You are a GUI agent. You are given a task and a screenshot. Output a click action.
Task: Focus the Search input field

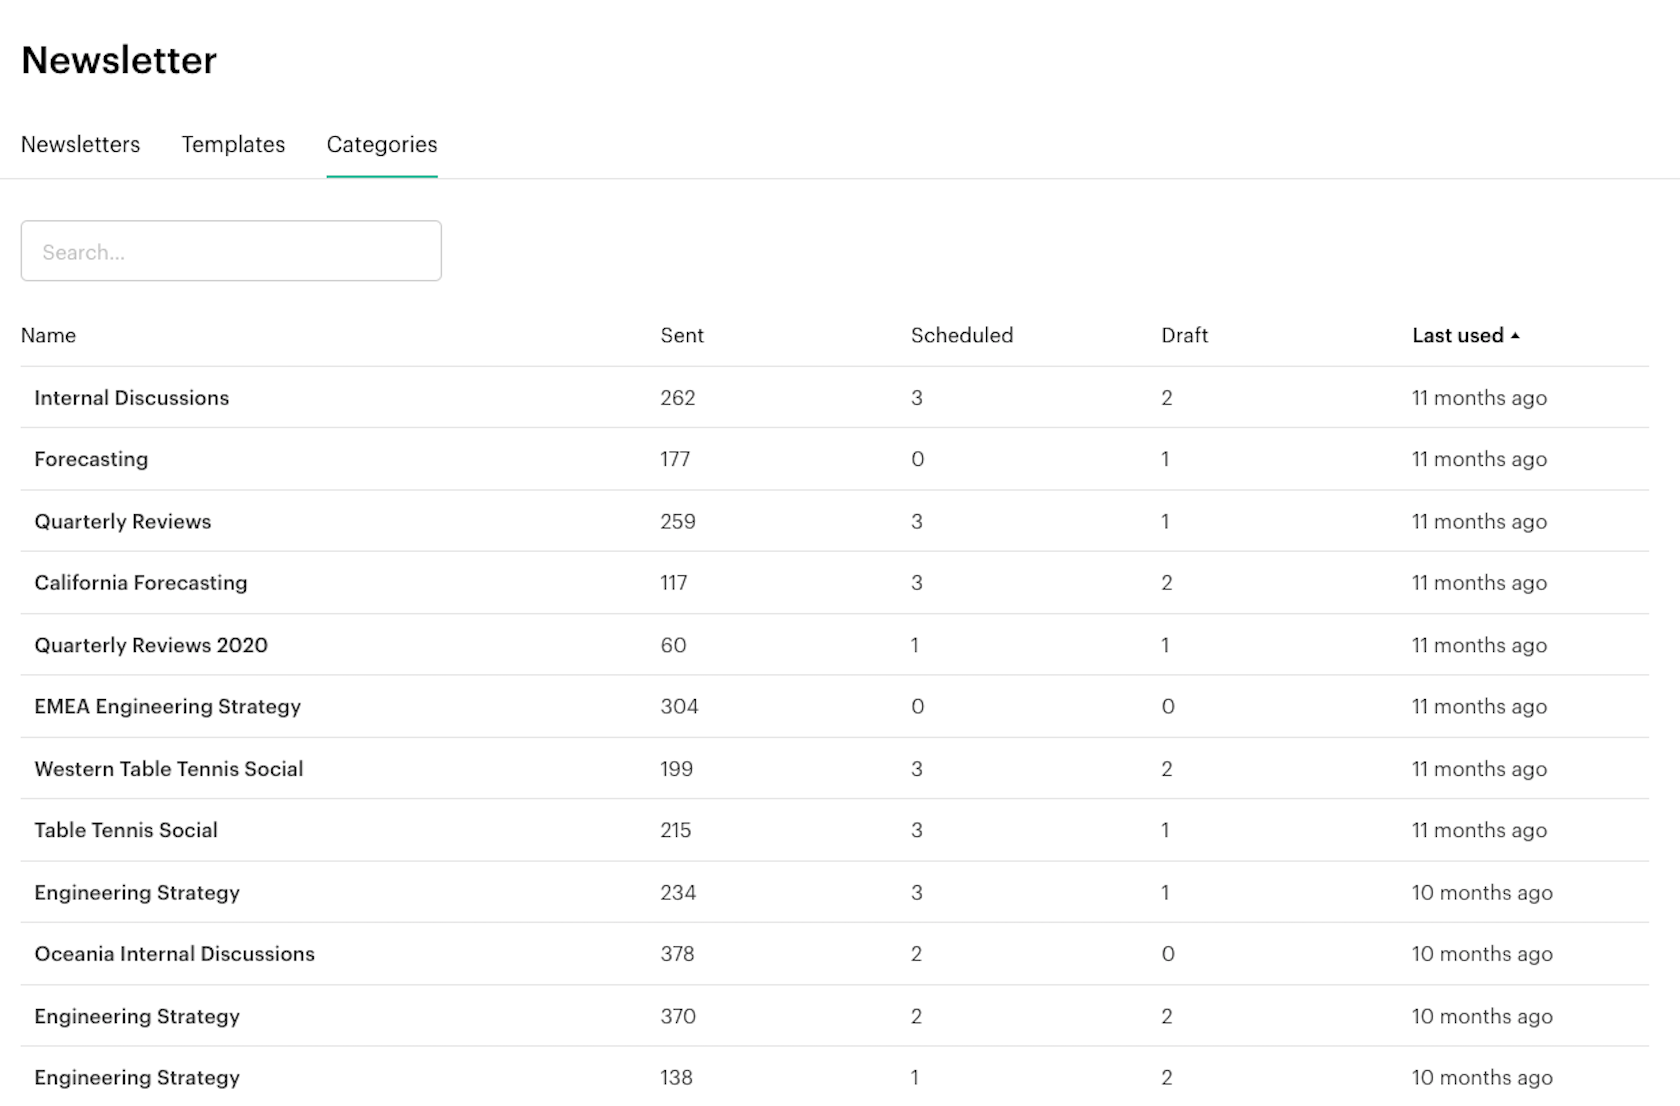pyautogui.click(x=230, y=251)
